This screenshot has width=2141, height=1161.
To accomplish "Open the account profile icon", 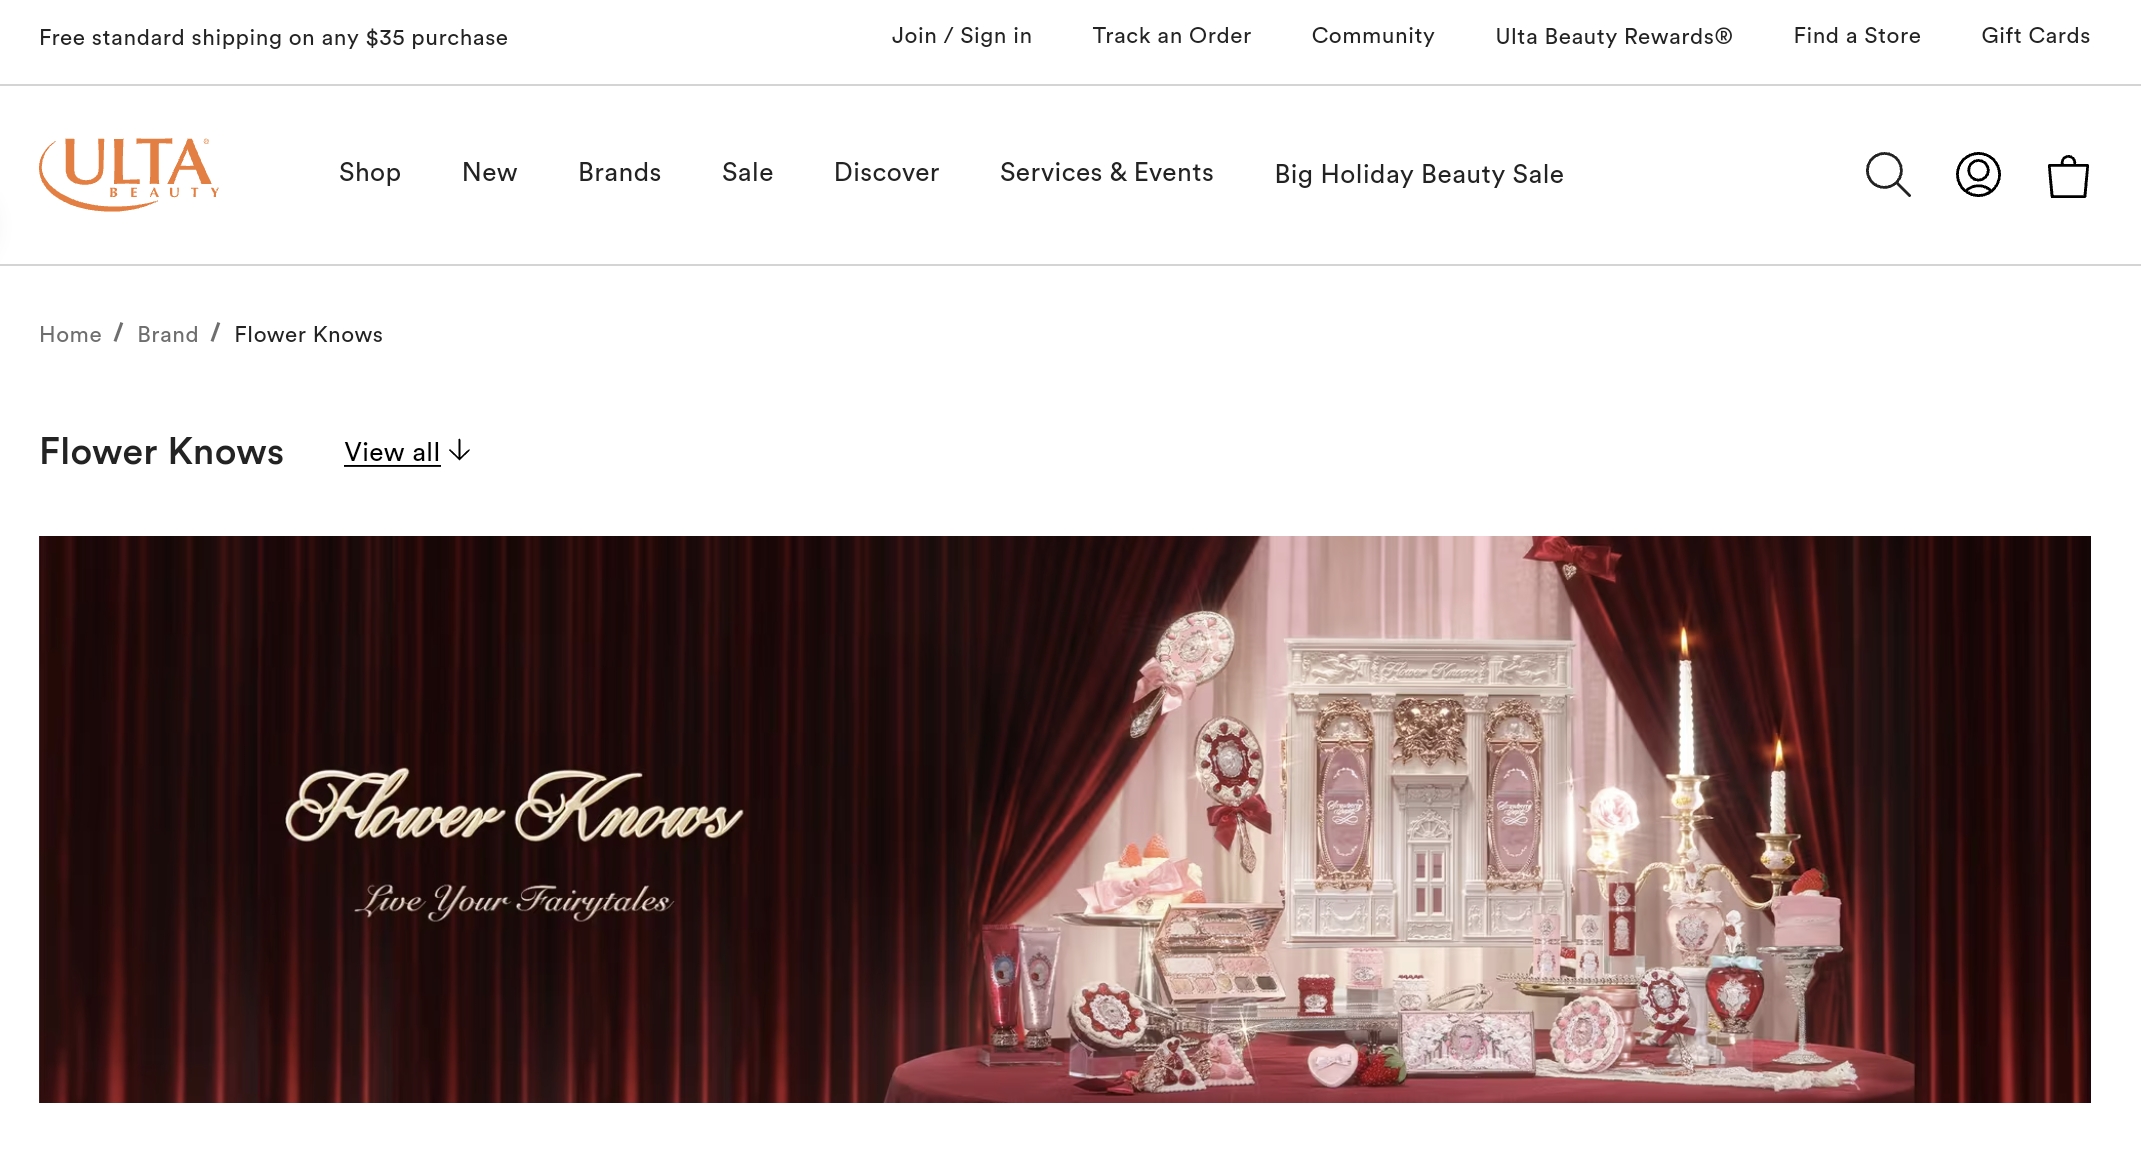I will coord(1978,175).
